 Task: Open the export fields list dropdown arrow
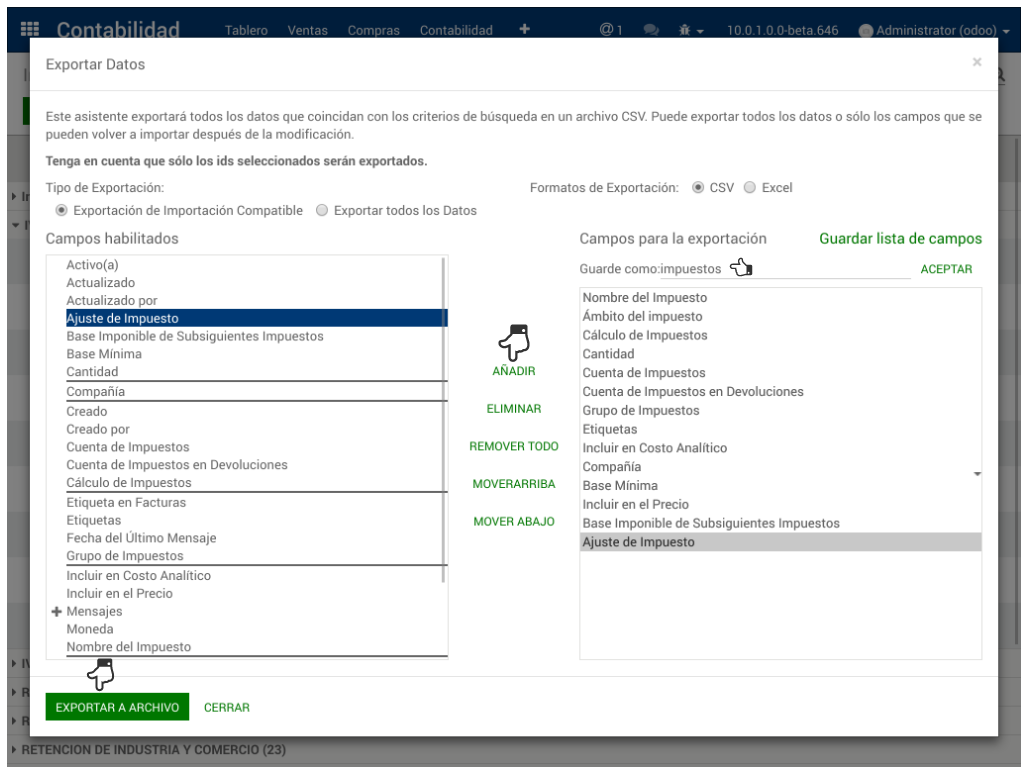[977, 473]
